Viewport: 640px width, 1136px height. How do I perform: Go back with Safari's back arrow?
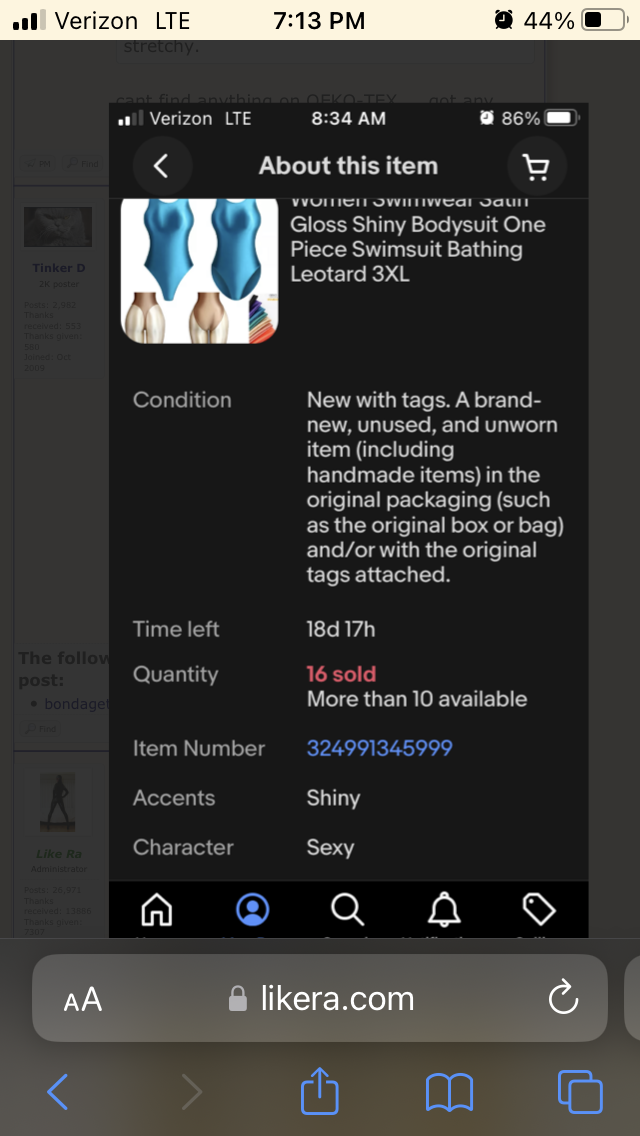(x=58, y=1092)
